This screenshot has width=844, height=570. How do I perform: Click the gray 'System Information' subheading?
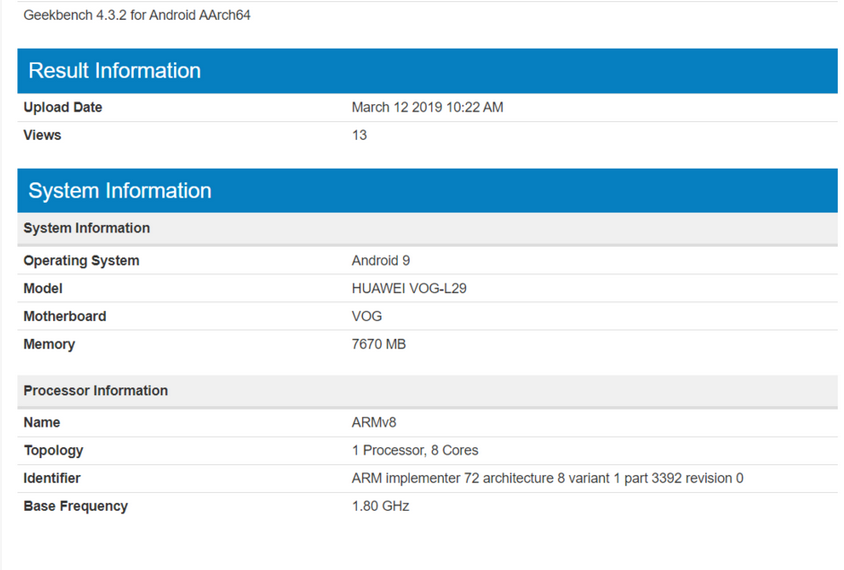(x=427, y=228)
